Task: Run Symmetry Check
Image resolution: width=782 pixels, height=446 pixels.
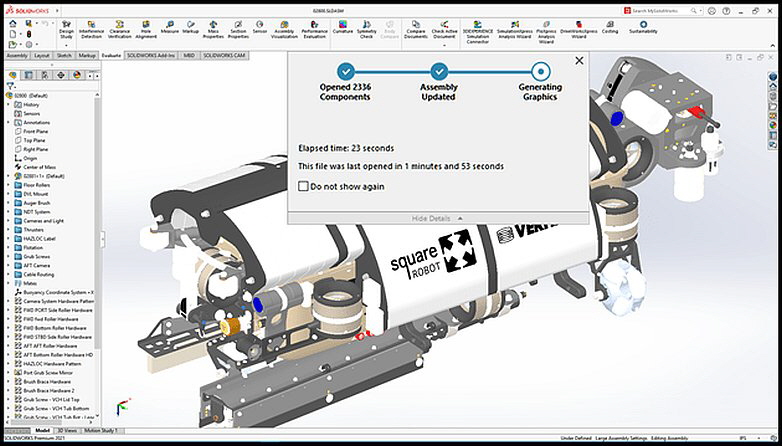Action: (367, 29)
